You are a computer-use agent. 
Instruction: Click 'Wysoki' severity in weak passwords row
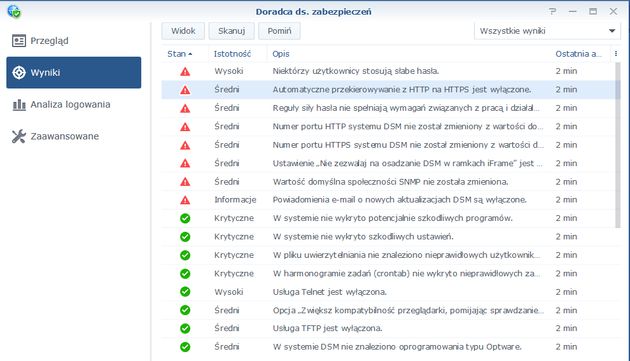pos(229,71)
